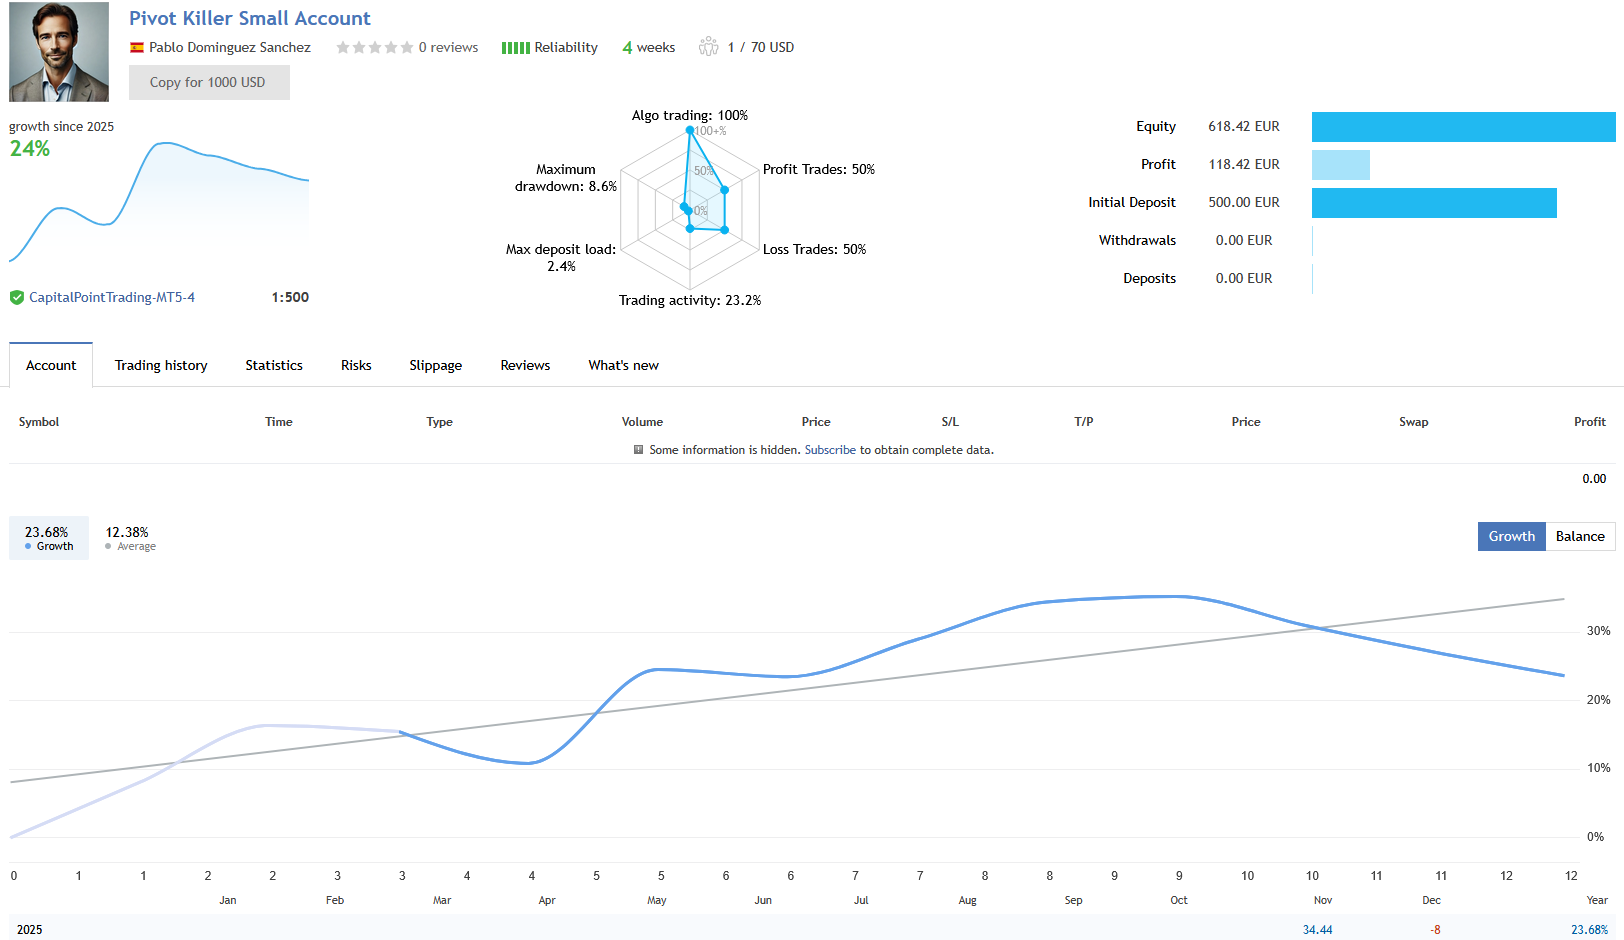Viewport: 1624px width, 940px height.
Task: Click the Copy for 1000 USD button
Action: pyautogui.click(x=208, y=82)
